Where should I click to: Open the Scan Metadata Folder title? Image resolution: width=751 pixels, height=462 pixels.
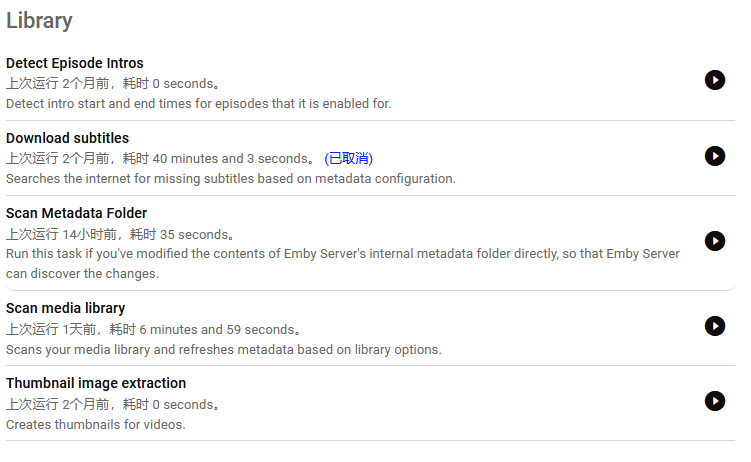[x=76, y=213]
